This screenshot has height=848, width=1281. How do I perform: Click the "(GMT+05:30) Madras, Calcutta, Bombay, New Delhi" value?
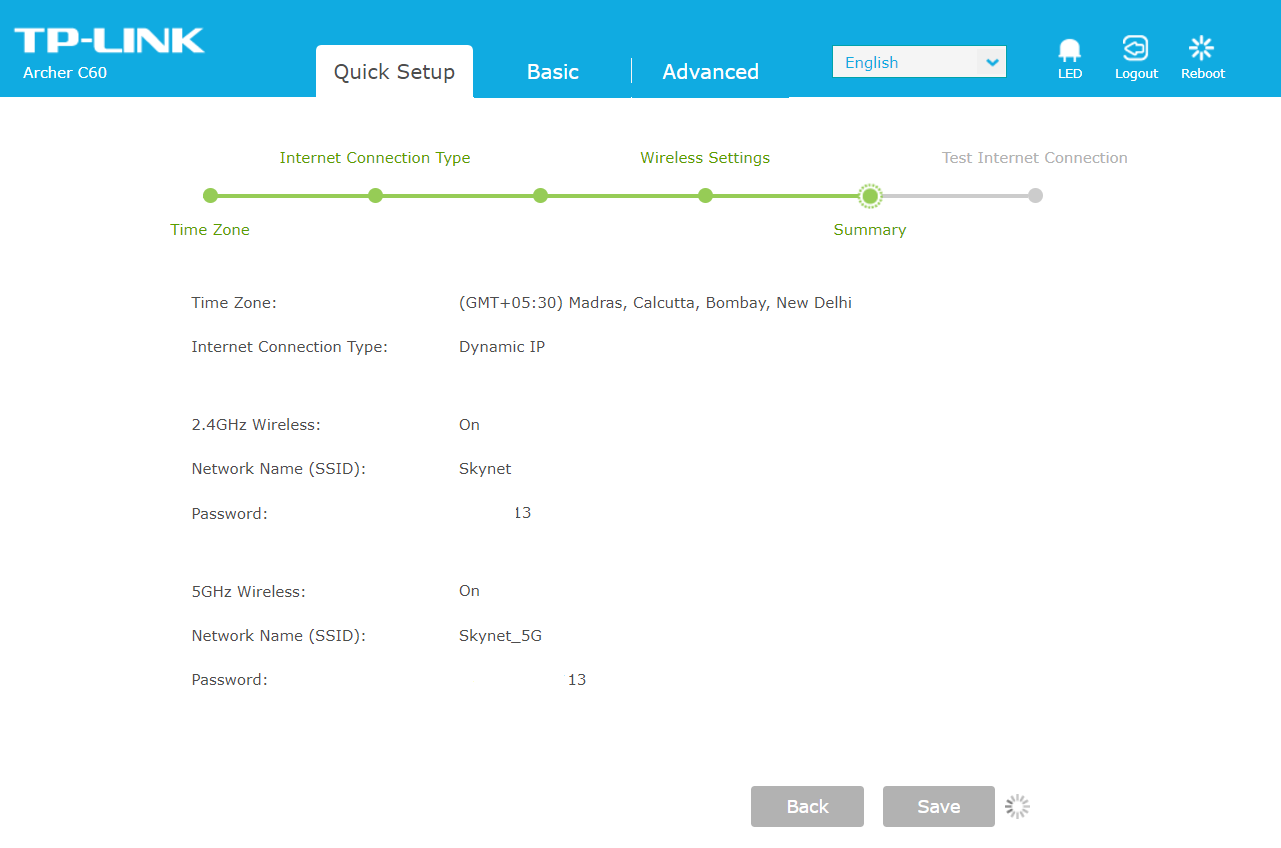click(x=655, y=303)
